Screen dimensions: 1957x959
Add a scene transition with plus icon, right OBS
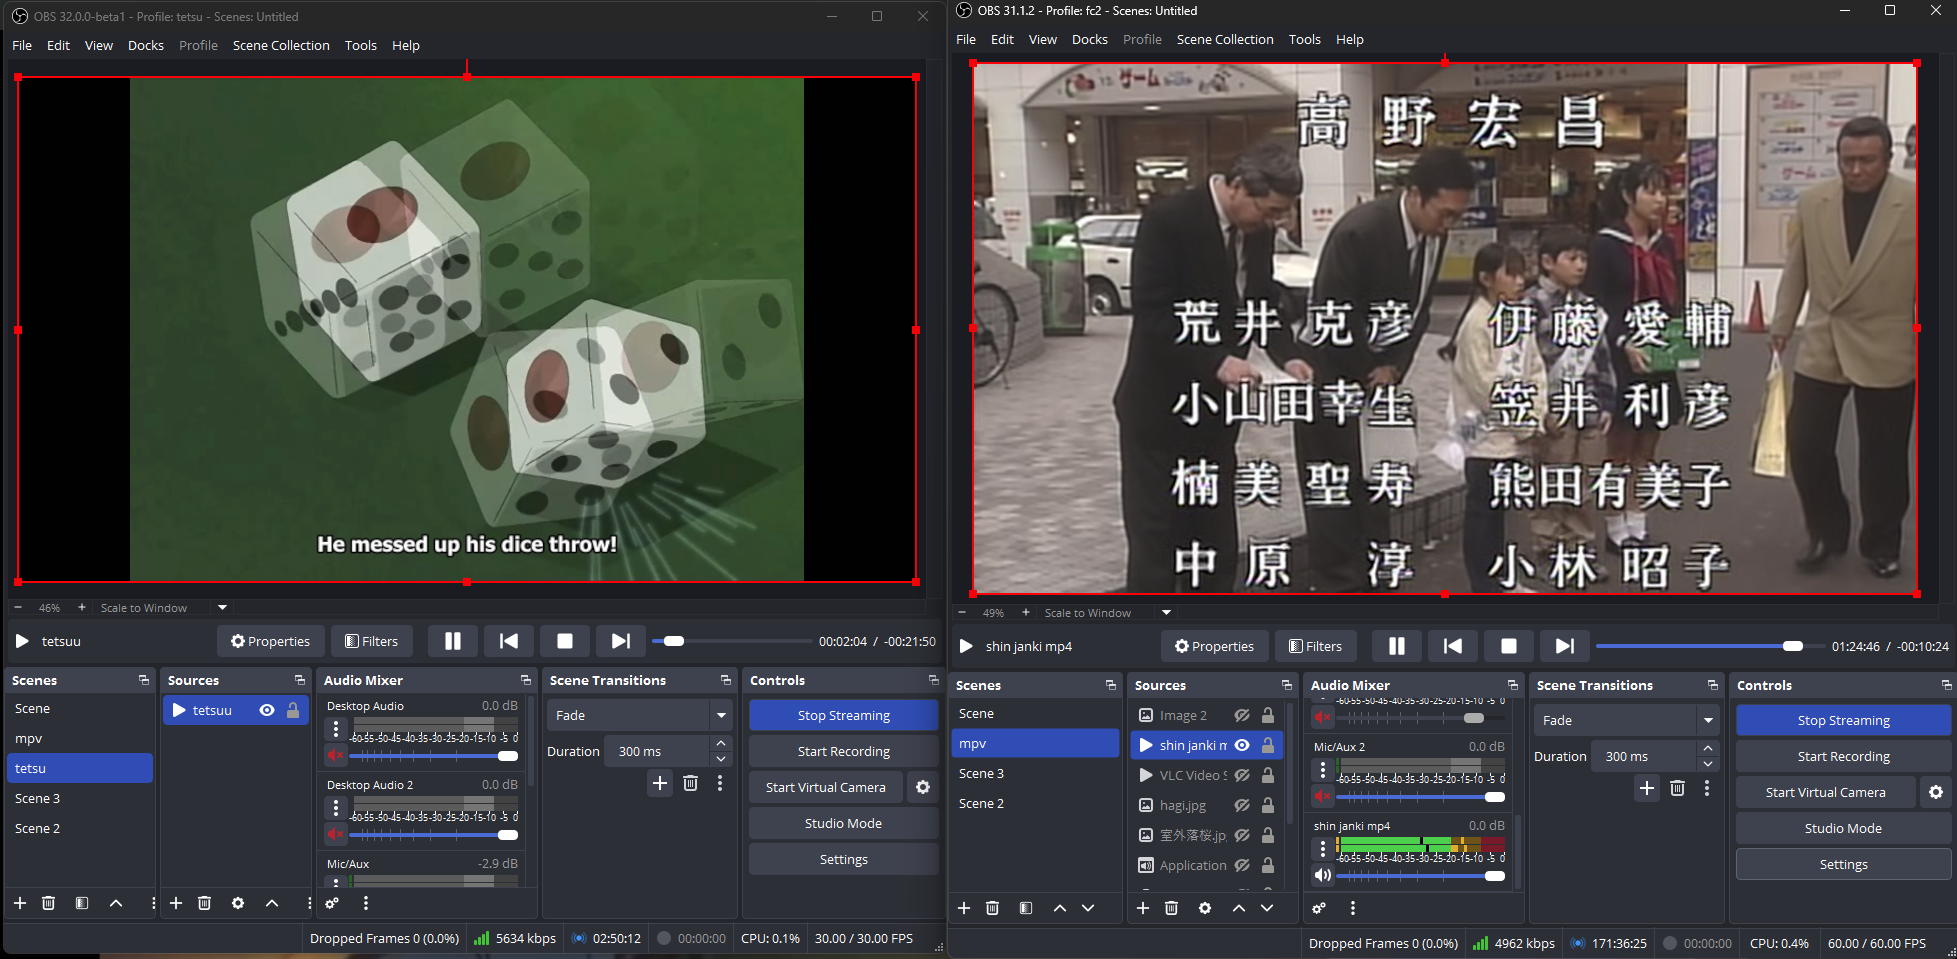(x=1646, y=788)
